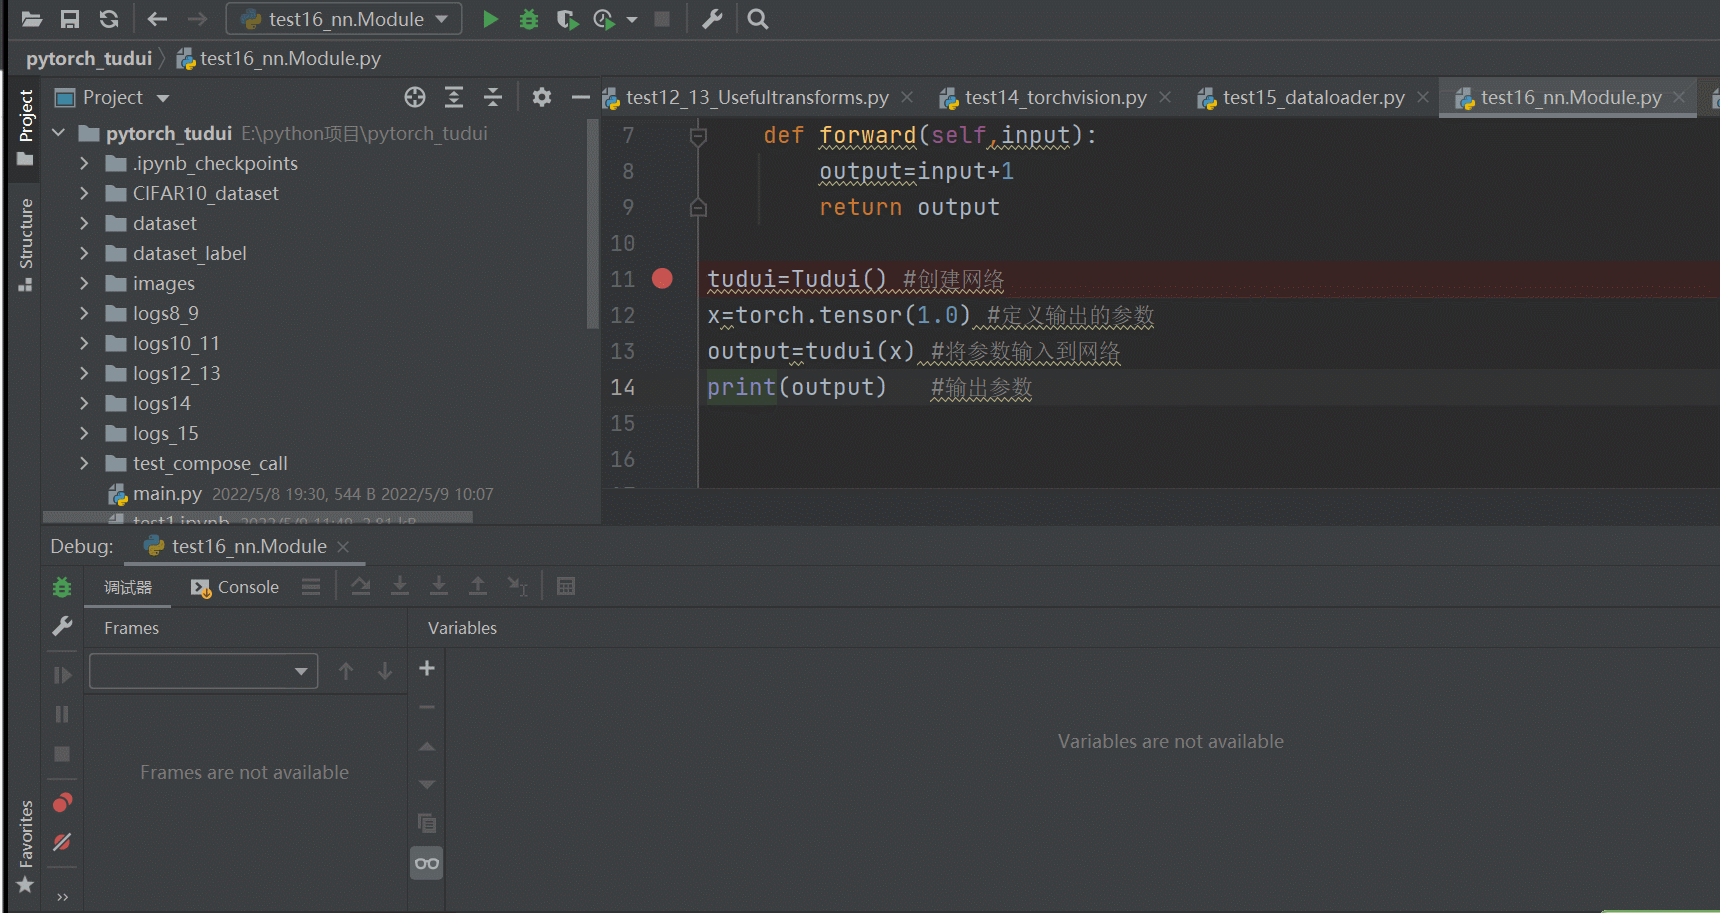Viewport: 1720px width, 913px height.
Task: Open main.py in project tree
Action: click(167, 493)
